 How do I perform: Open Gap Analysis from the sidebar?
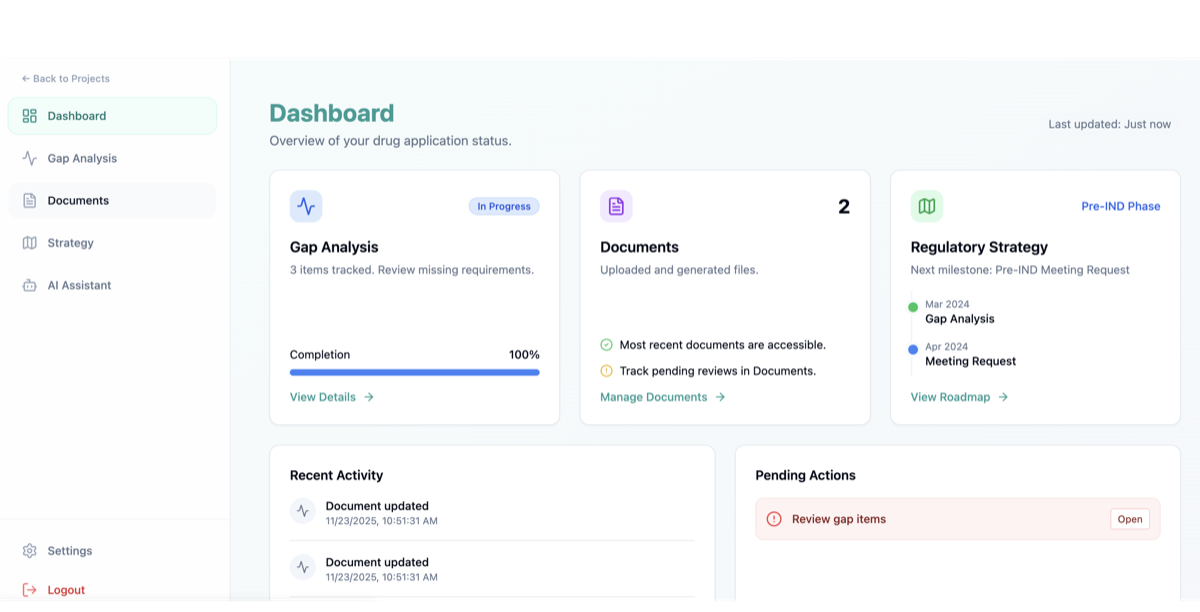(81, 158)
